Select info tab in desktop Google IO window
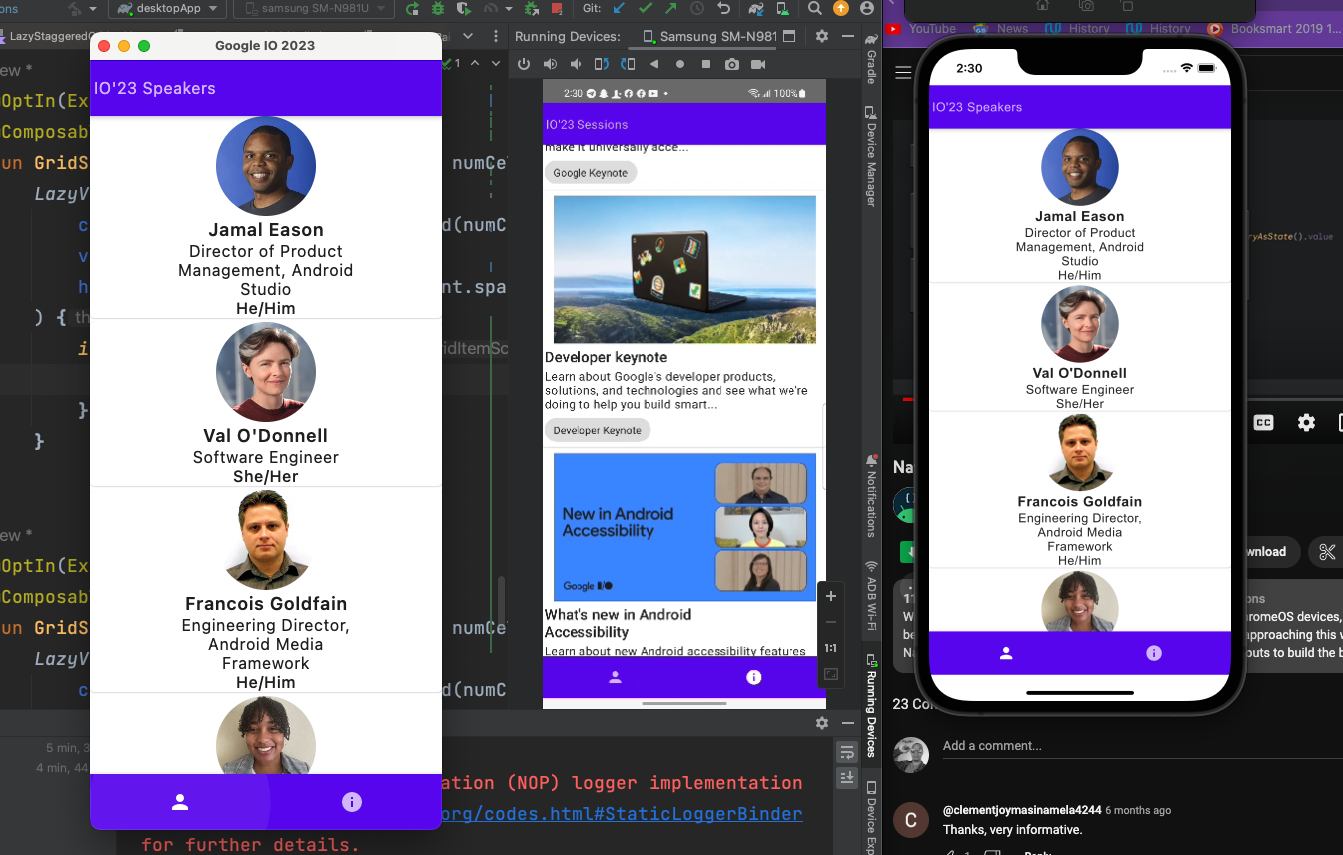1343x855 pixels. 351,802
